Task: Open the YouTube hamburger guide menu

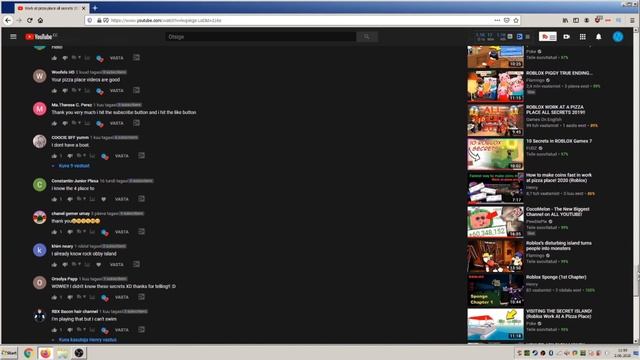Action: (13, 37)
